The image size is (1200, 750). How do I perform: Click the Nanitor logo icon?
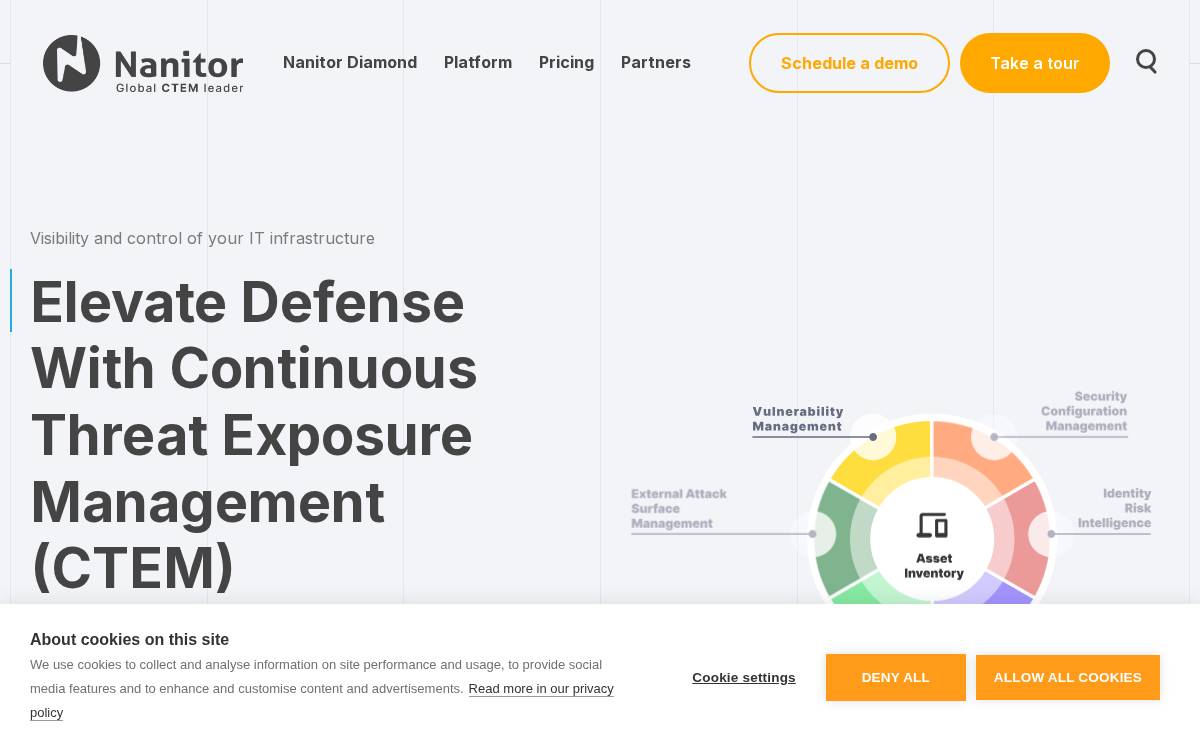(71, 63)
